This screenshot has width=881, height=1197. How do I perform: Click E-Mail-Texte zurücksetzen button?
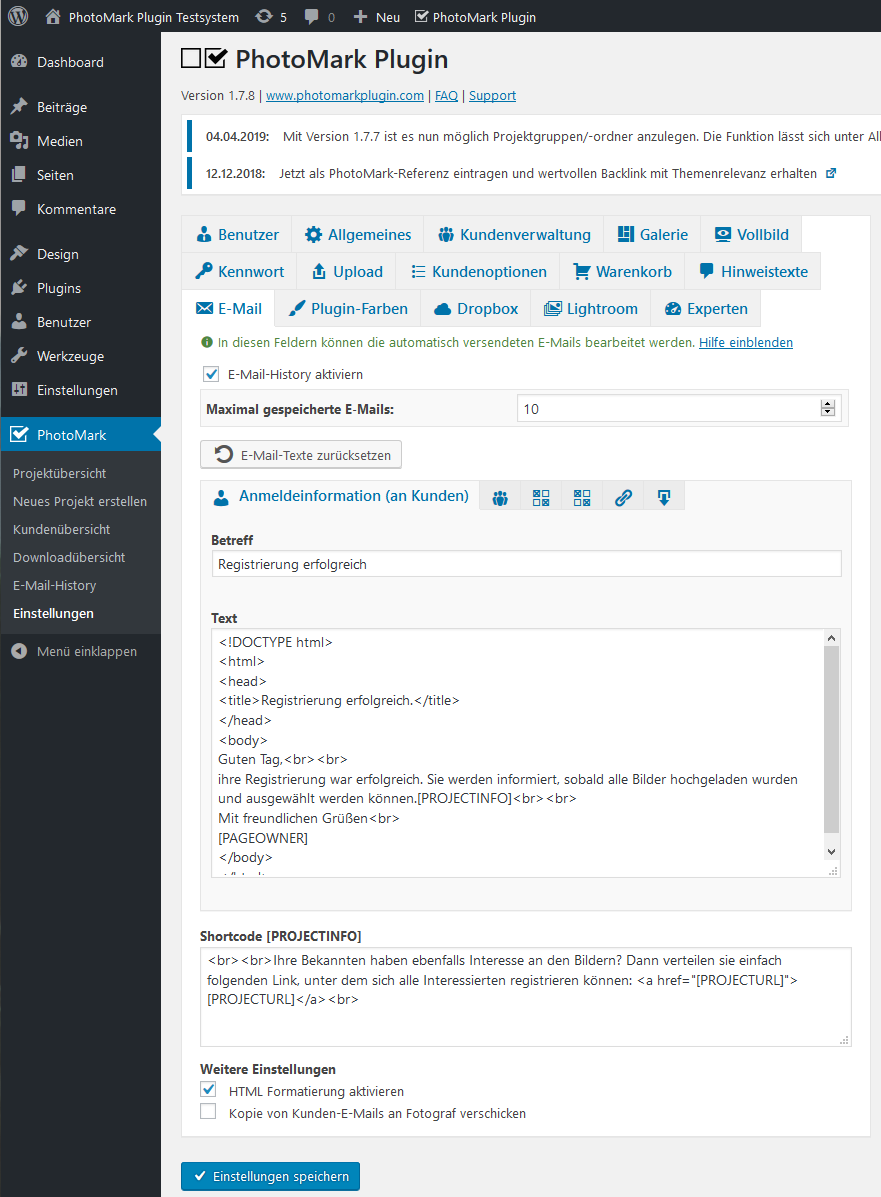click(x=302, y=455)
